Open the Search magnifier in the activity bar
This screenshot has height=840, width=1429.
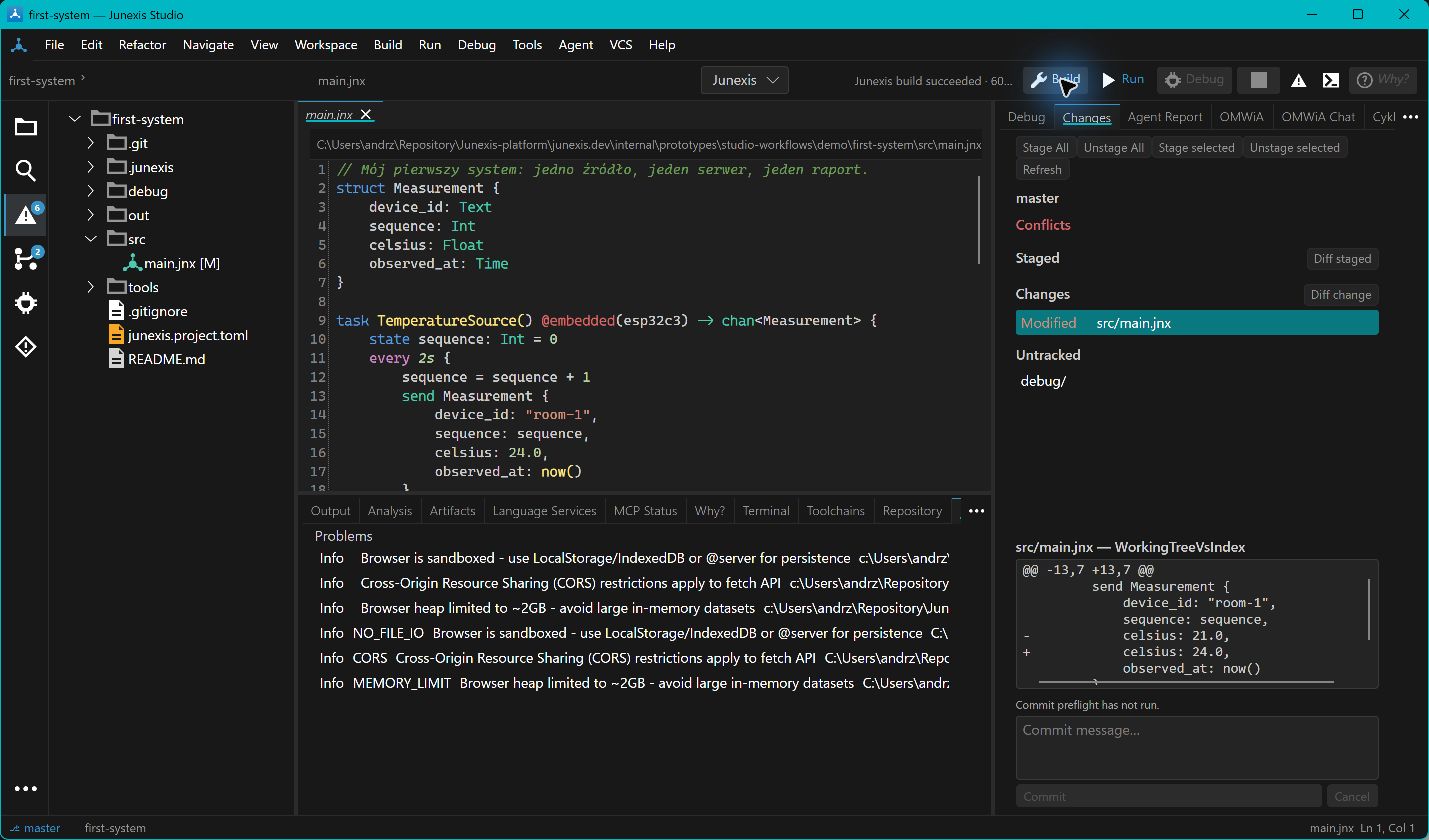(x=26, y=170)
